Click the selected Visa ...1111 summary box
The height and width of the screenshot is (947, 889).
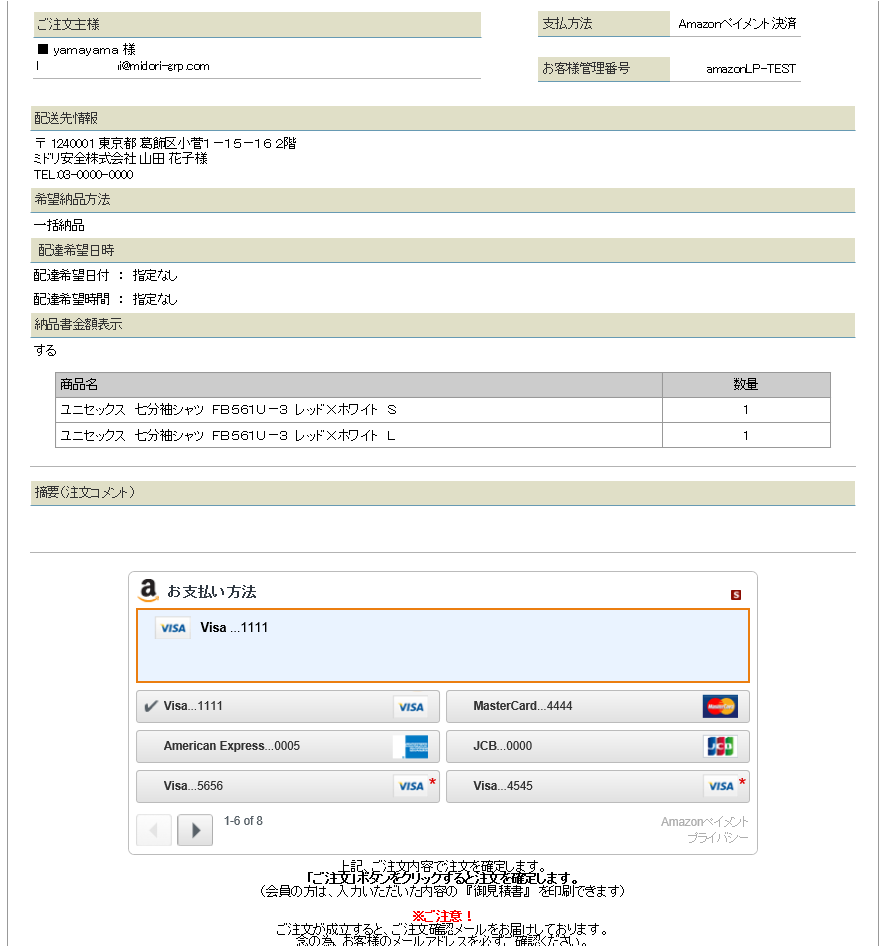click(x=442, y=645)
